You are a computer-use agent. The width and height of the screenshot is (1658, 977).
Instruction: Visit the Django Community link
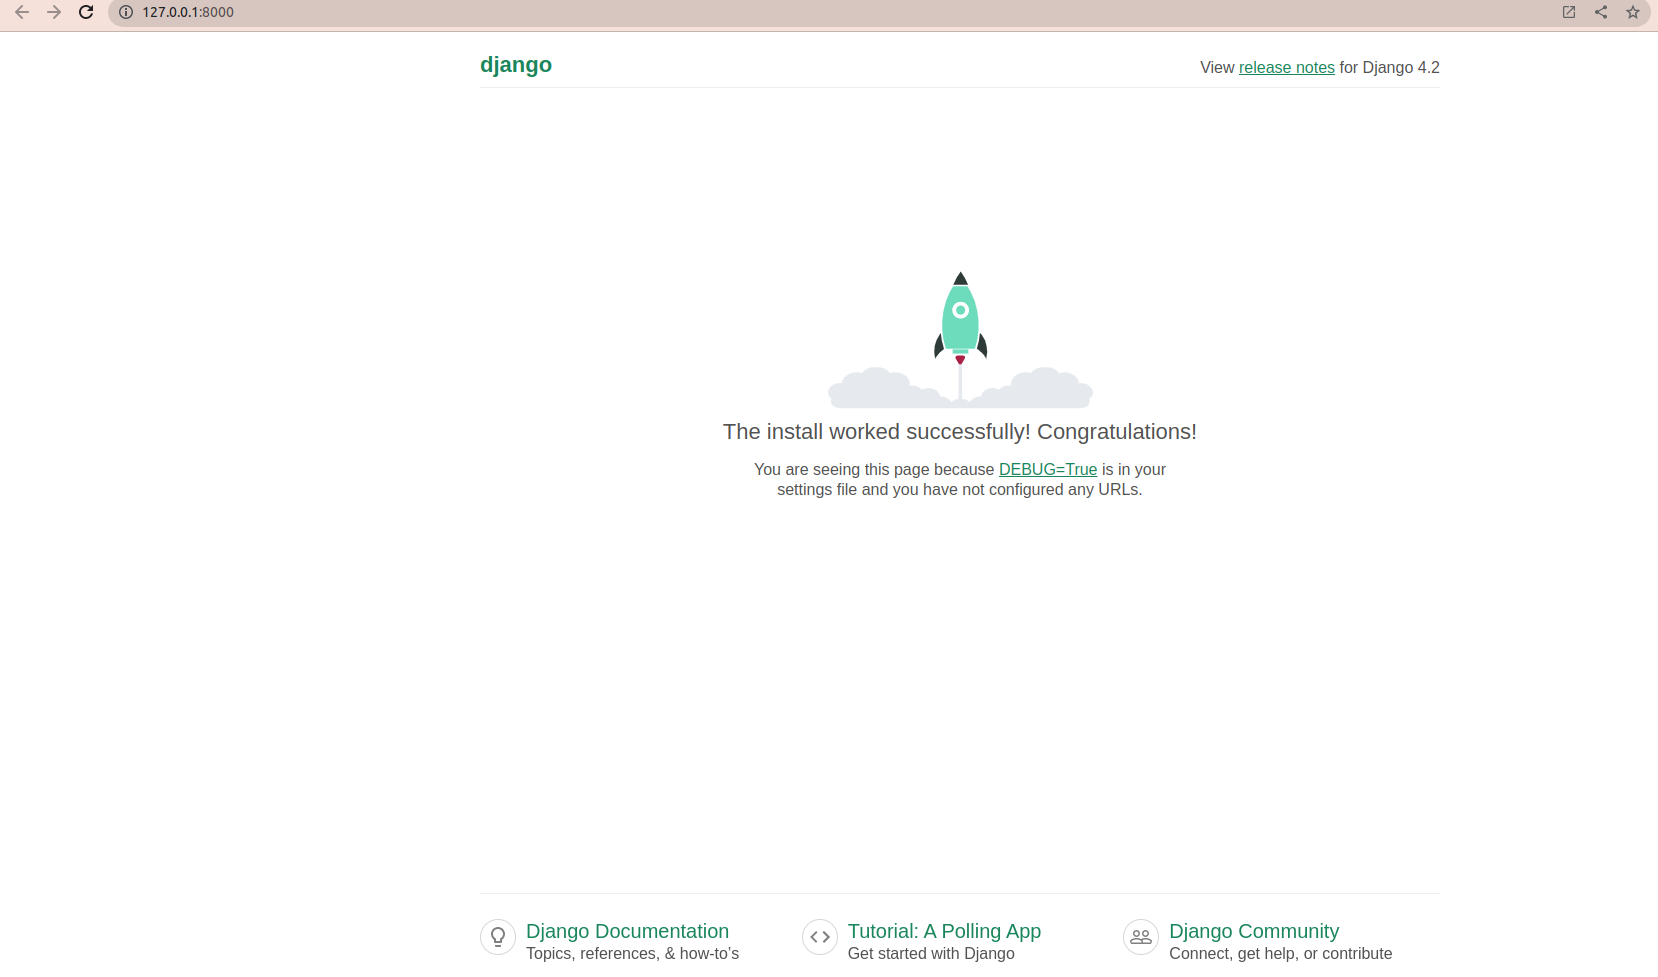1254,931
